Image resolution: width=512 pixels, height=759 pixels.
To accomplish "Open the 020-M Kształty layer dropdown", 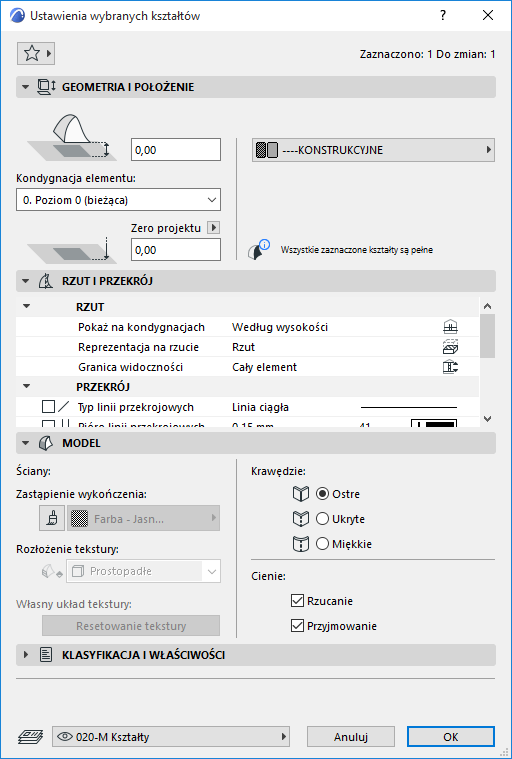I will (x=171, y=737).
